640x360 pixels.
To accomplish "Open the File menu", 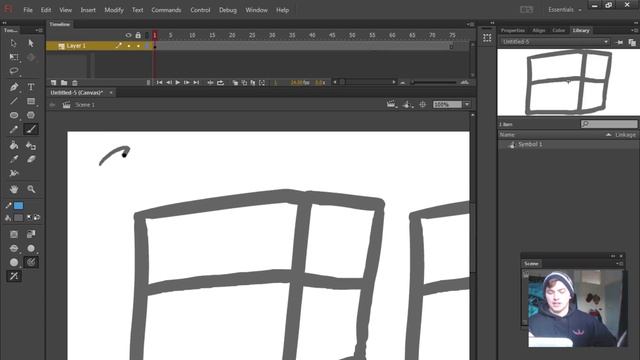I will 28,10.
